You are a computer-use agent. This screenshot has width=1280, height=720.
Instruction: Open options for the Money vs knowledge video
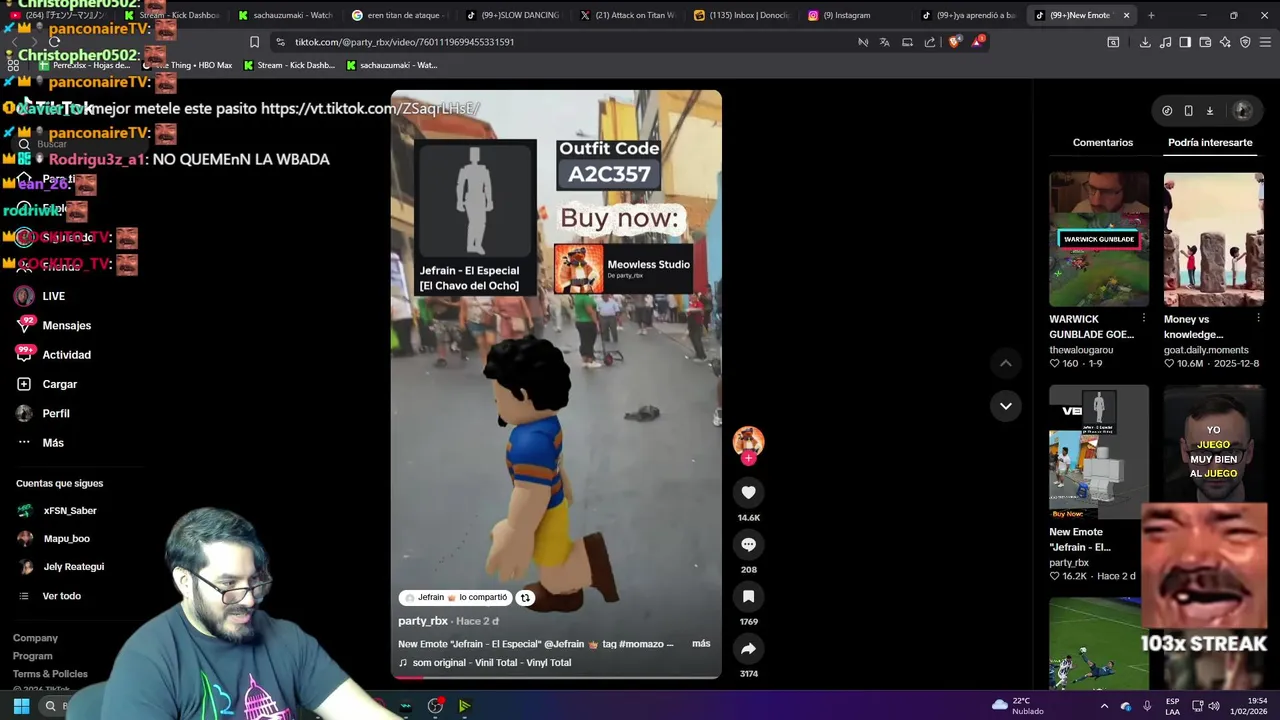pos(1258,319)
